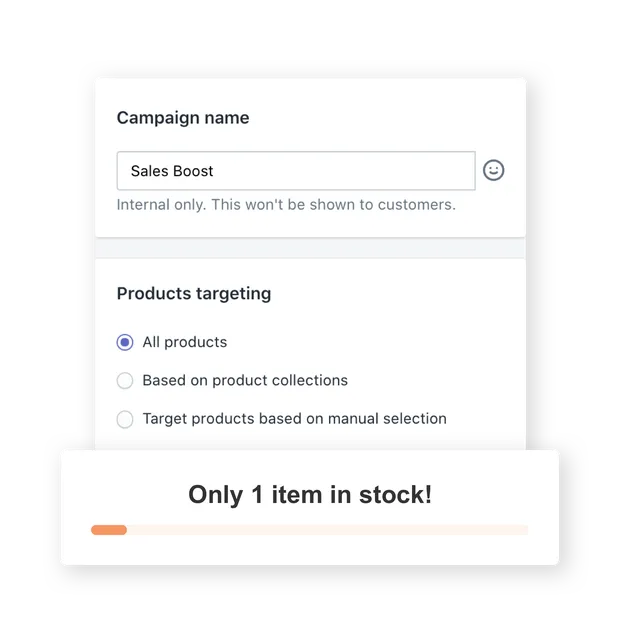Open the emoji picker smiley icon

(493, 170)
